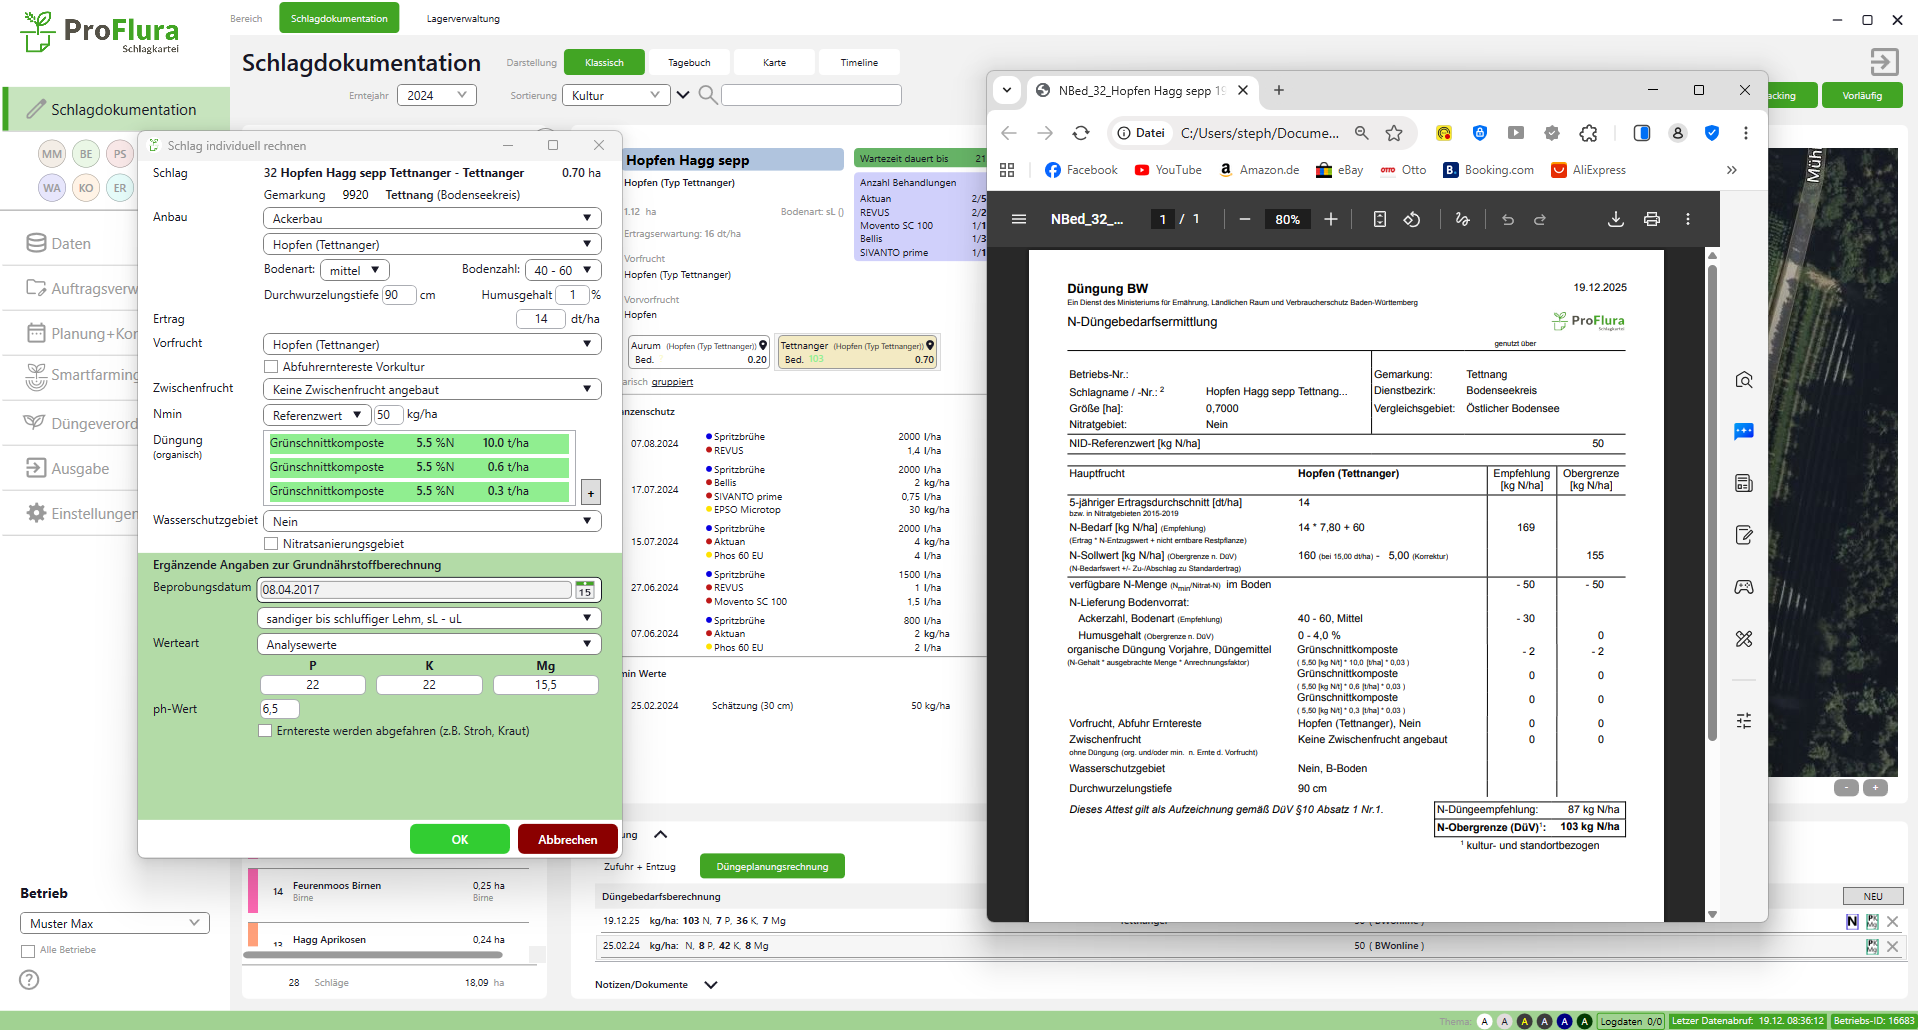Click the PDF print icon

[x=1651, y=219]
